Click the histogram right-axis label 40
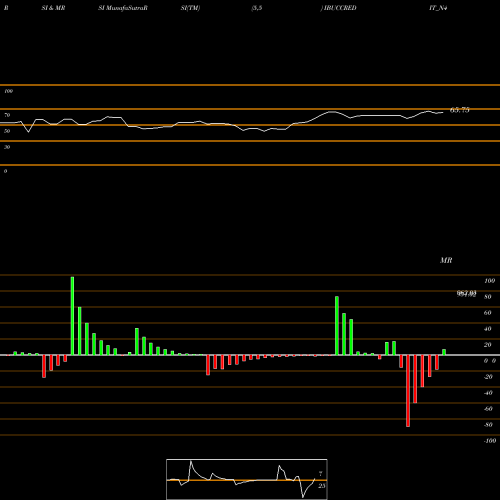The height and width of the screenshot is (500, 500). pyautogui.click(x=488, y=329)
